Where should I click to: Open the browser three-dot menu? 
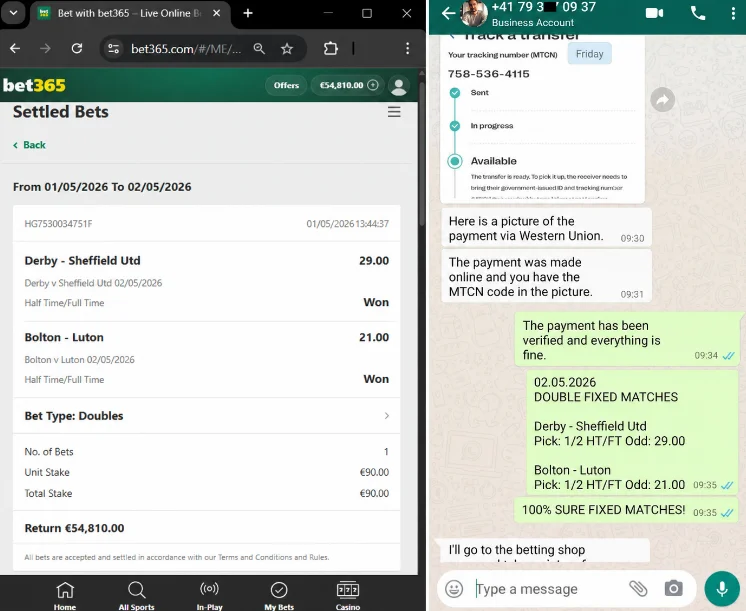(x=407, y=48)
